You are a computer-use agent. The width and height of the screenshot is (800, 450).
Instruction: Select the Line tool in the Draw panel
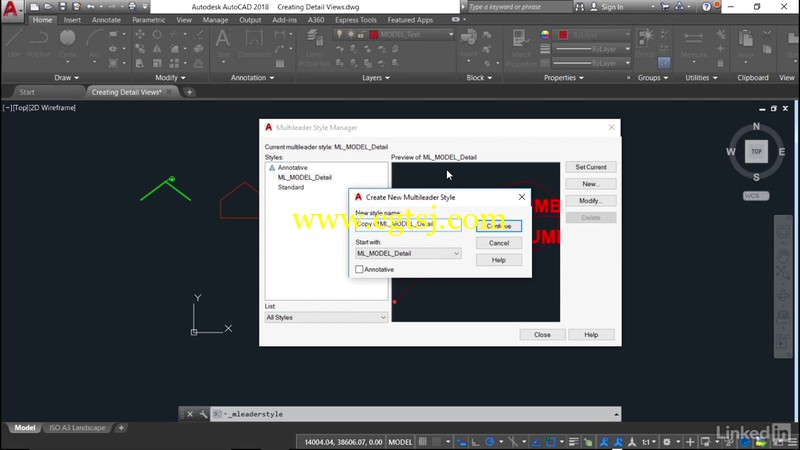click(x=14, y=41)
